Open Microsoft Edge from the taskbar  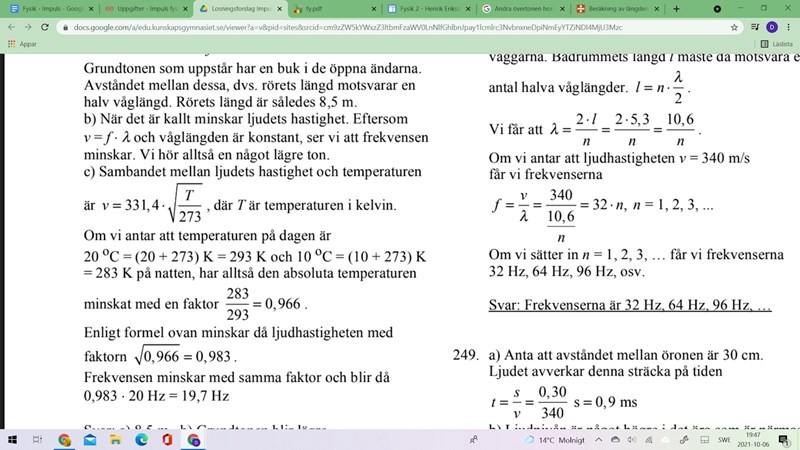[x=141, y=439]
